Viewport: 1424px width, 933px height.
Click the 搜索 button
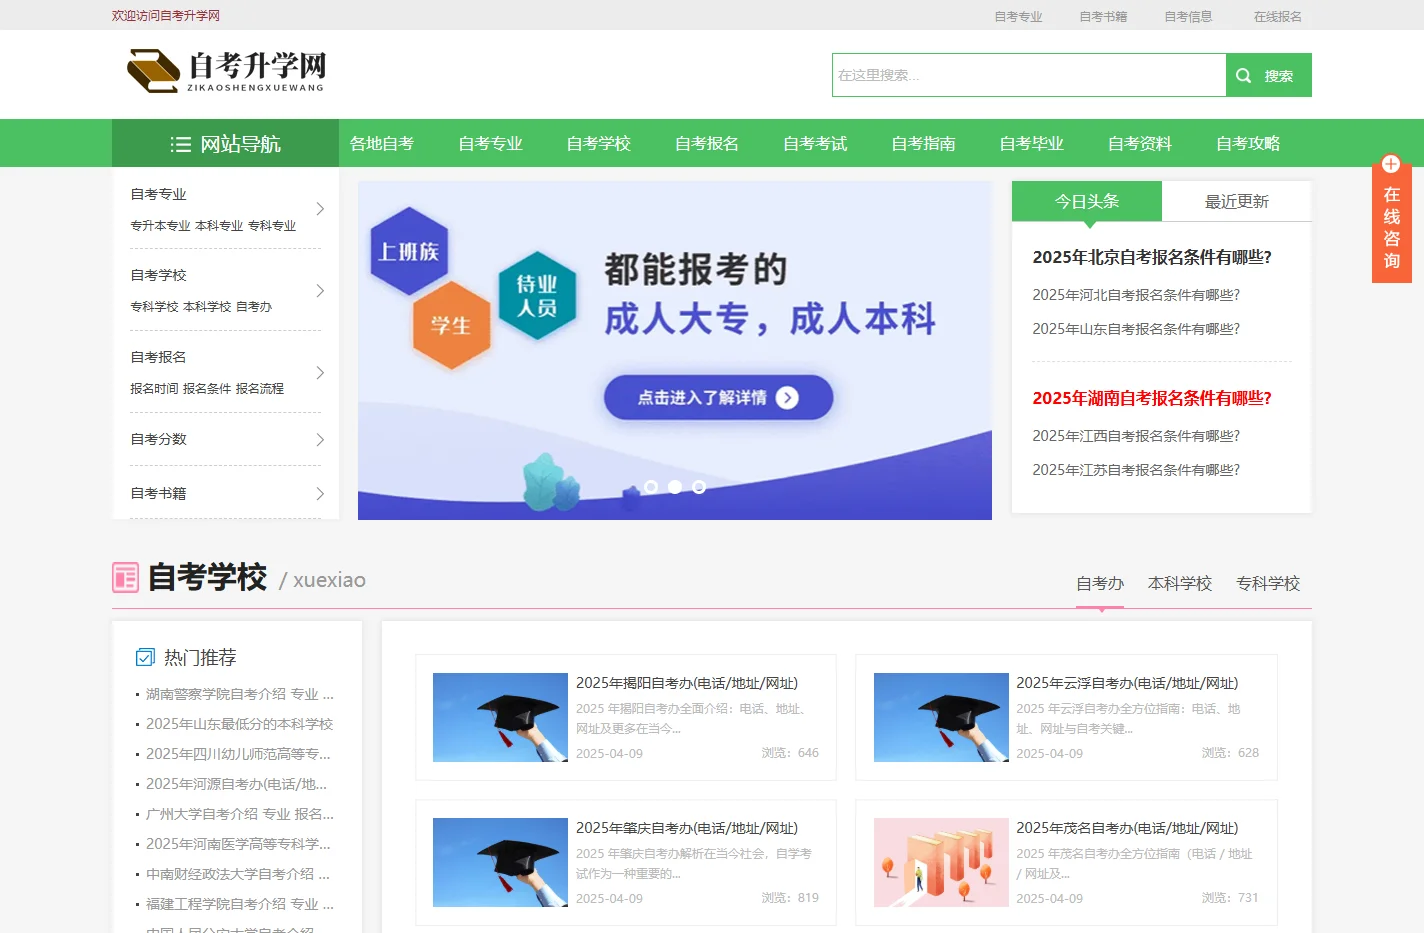[x=1269, y=75]
